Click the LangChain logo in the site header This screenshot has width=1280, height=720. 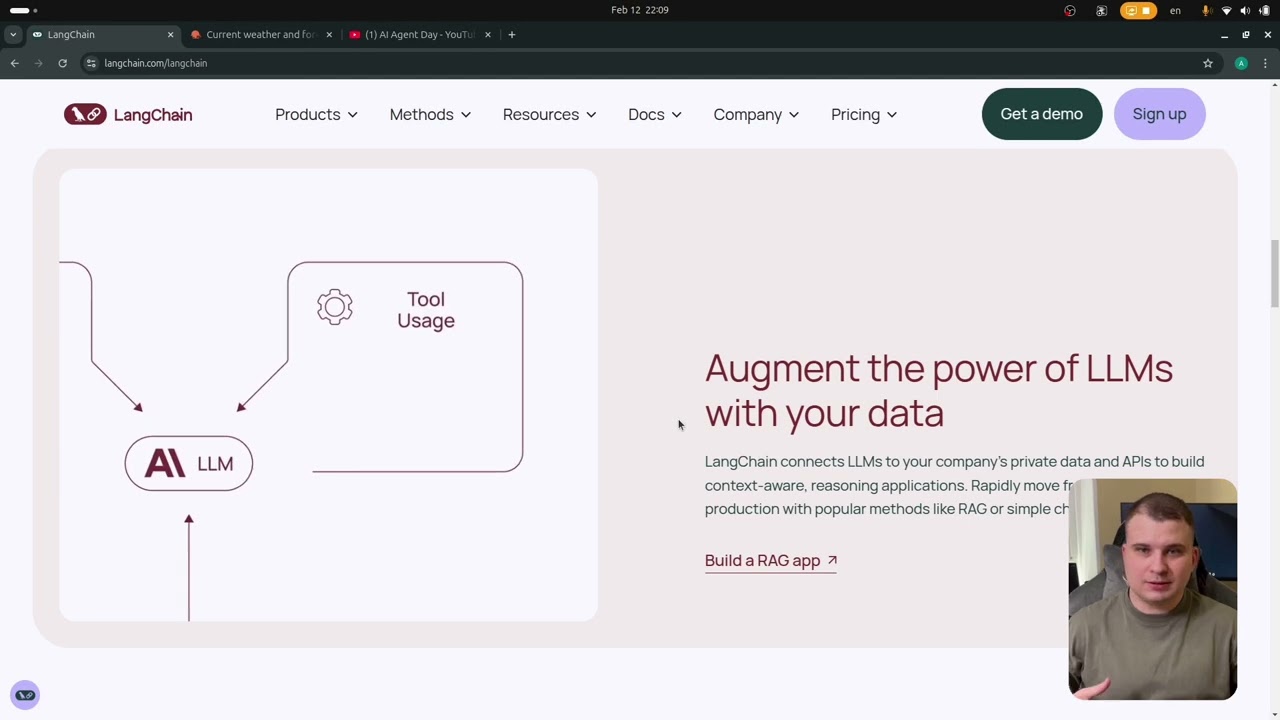[128, 114]
